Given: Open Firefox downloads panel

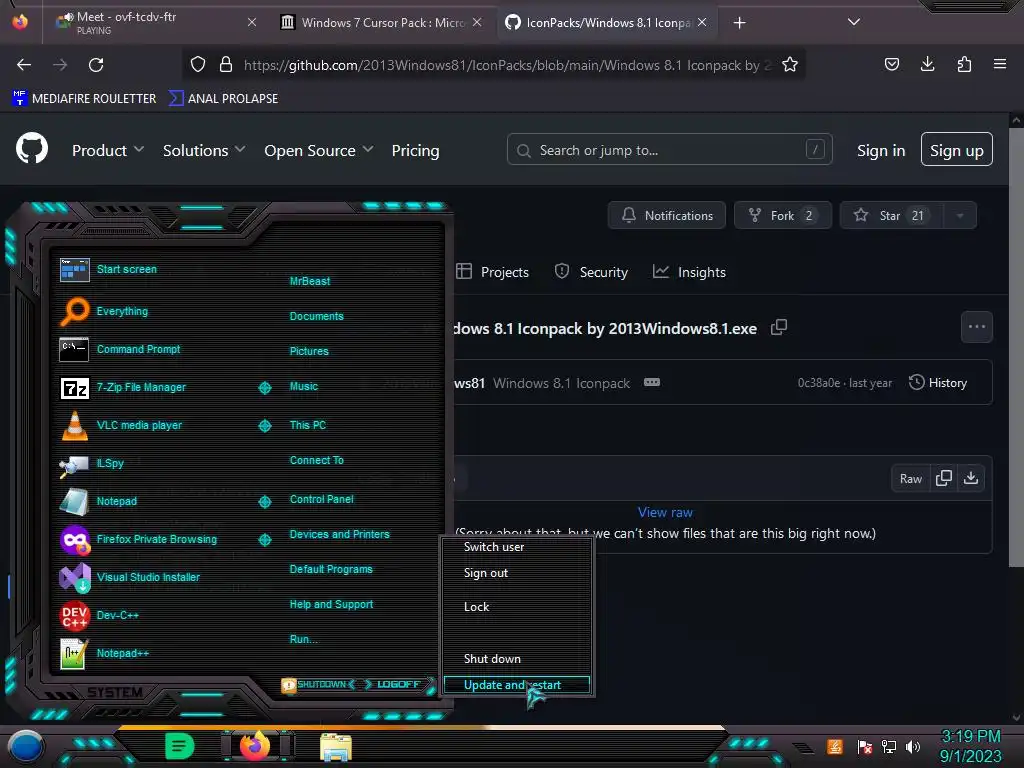Looking at the screenshot, I should click(927, 64).
